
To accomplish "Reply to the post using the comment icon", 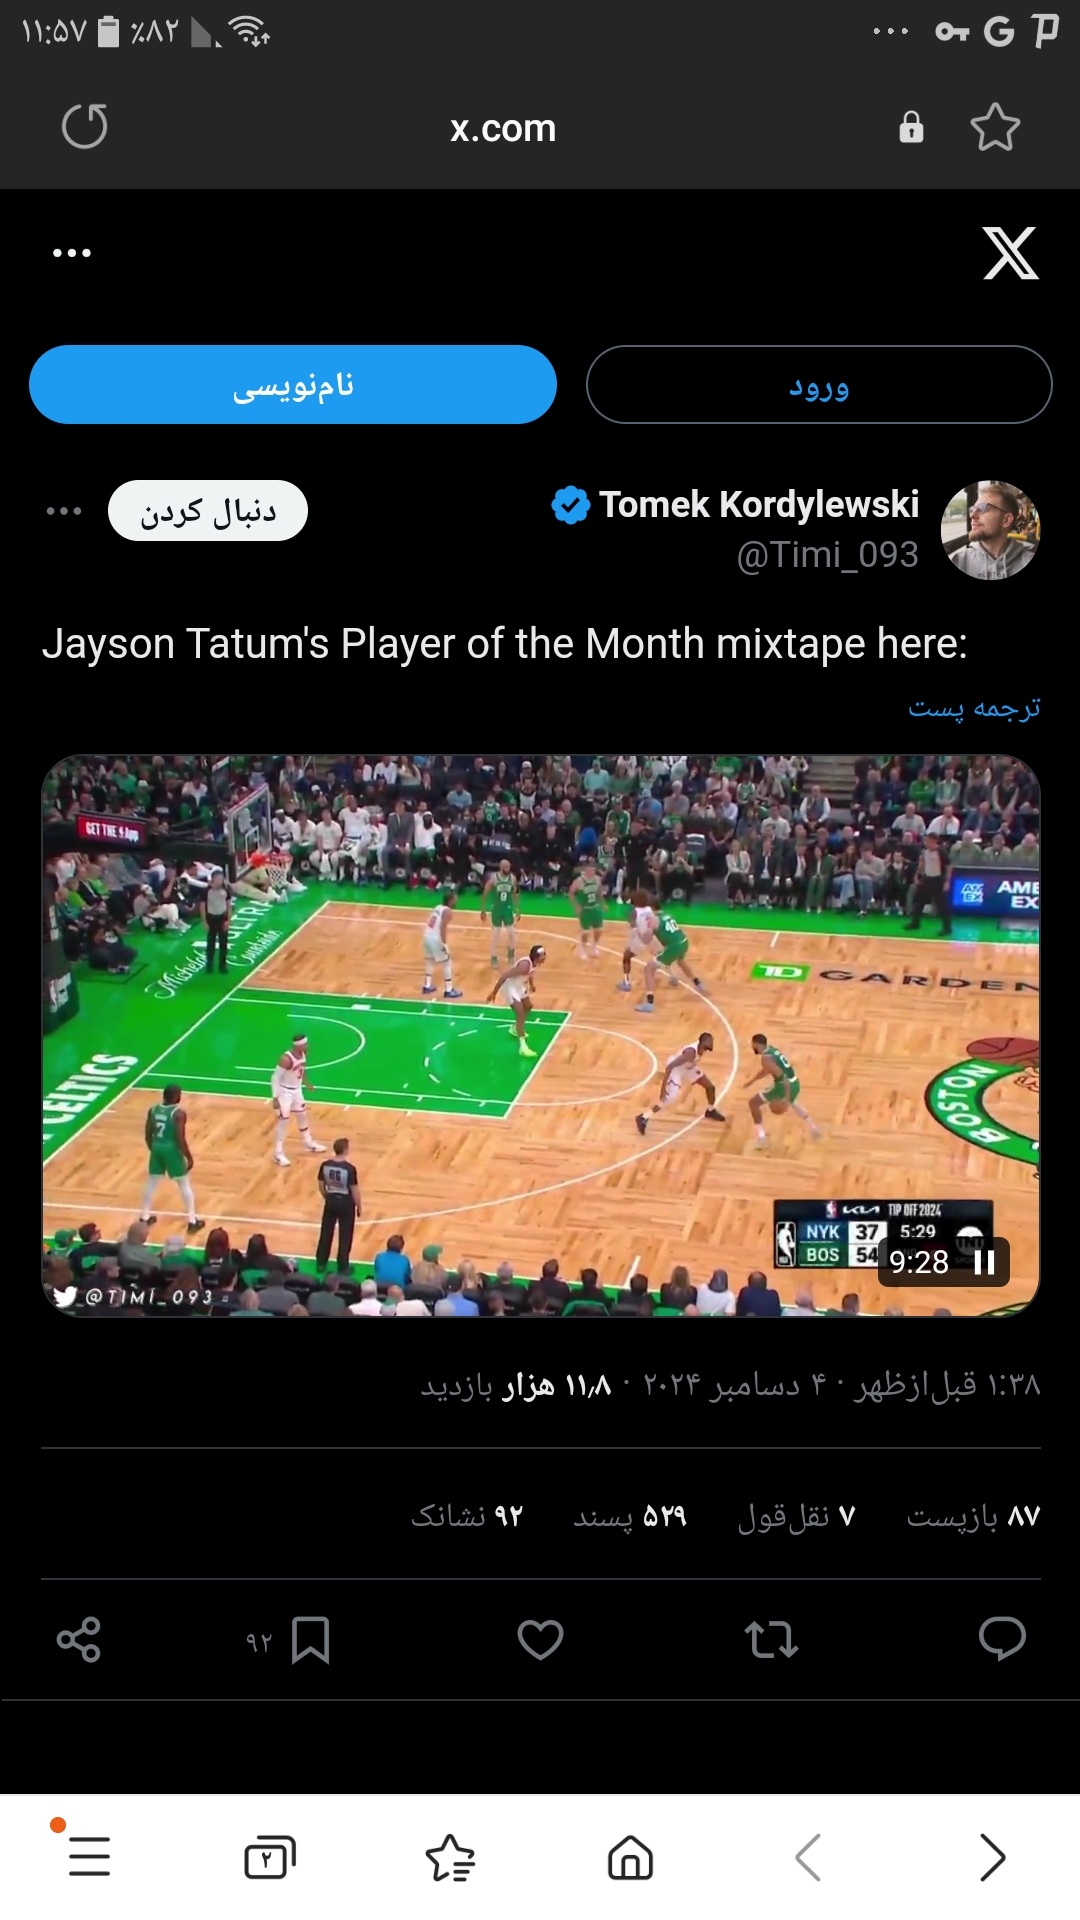I will (1002, 1639).
